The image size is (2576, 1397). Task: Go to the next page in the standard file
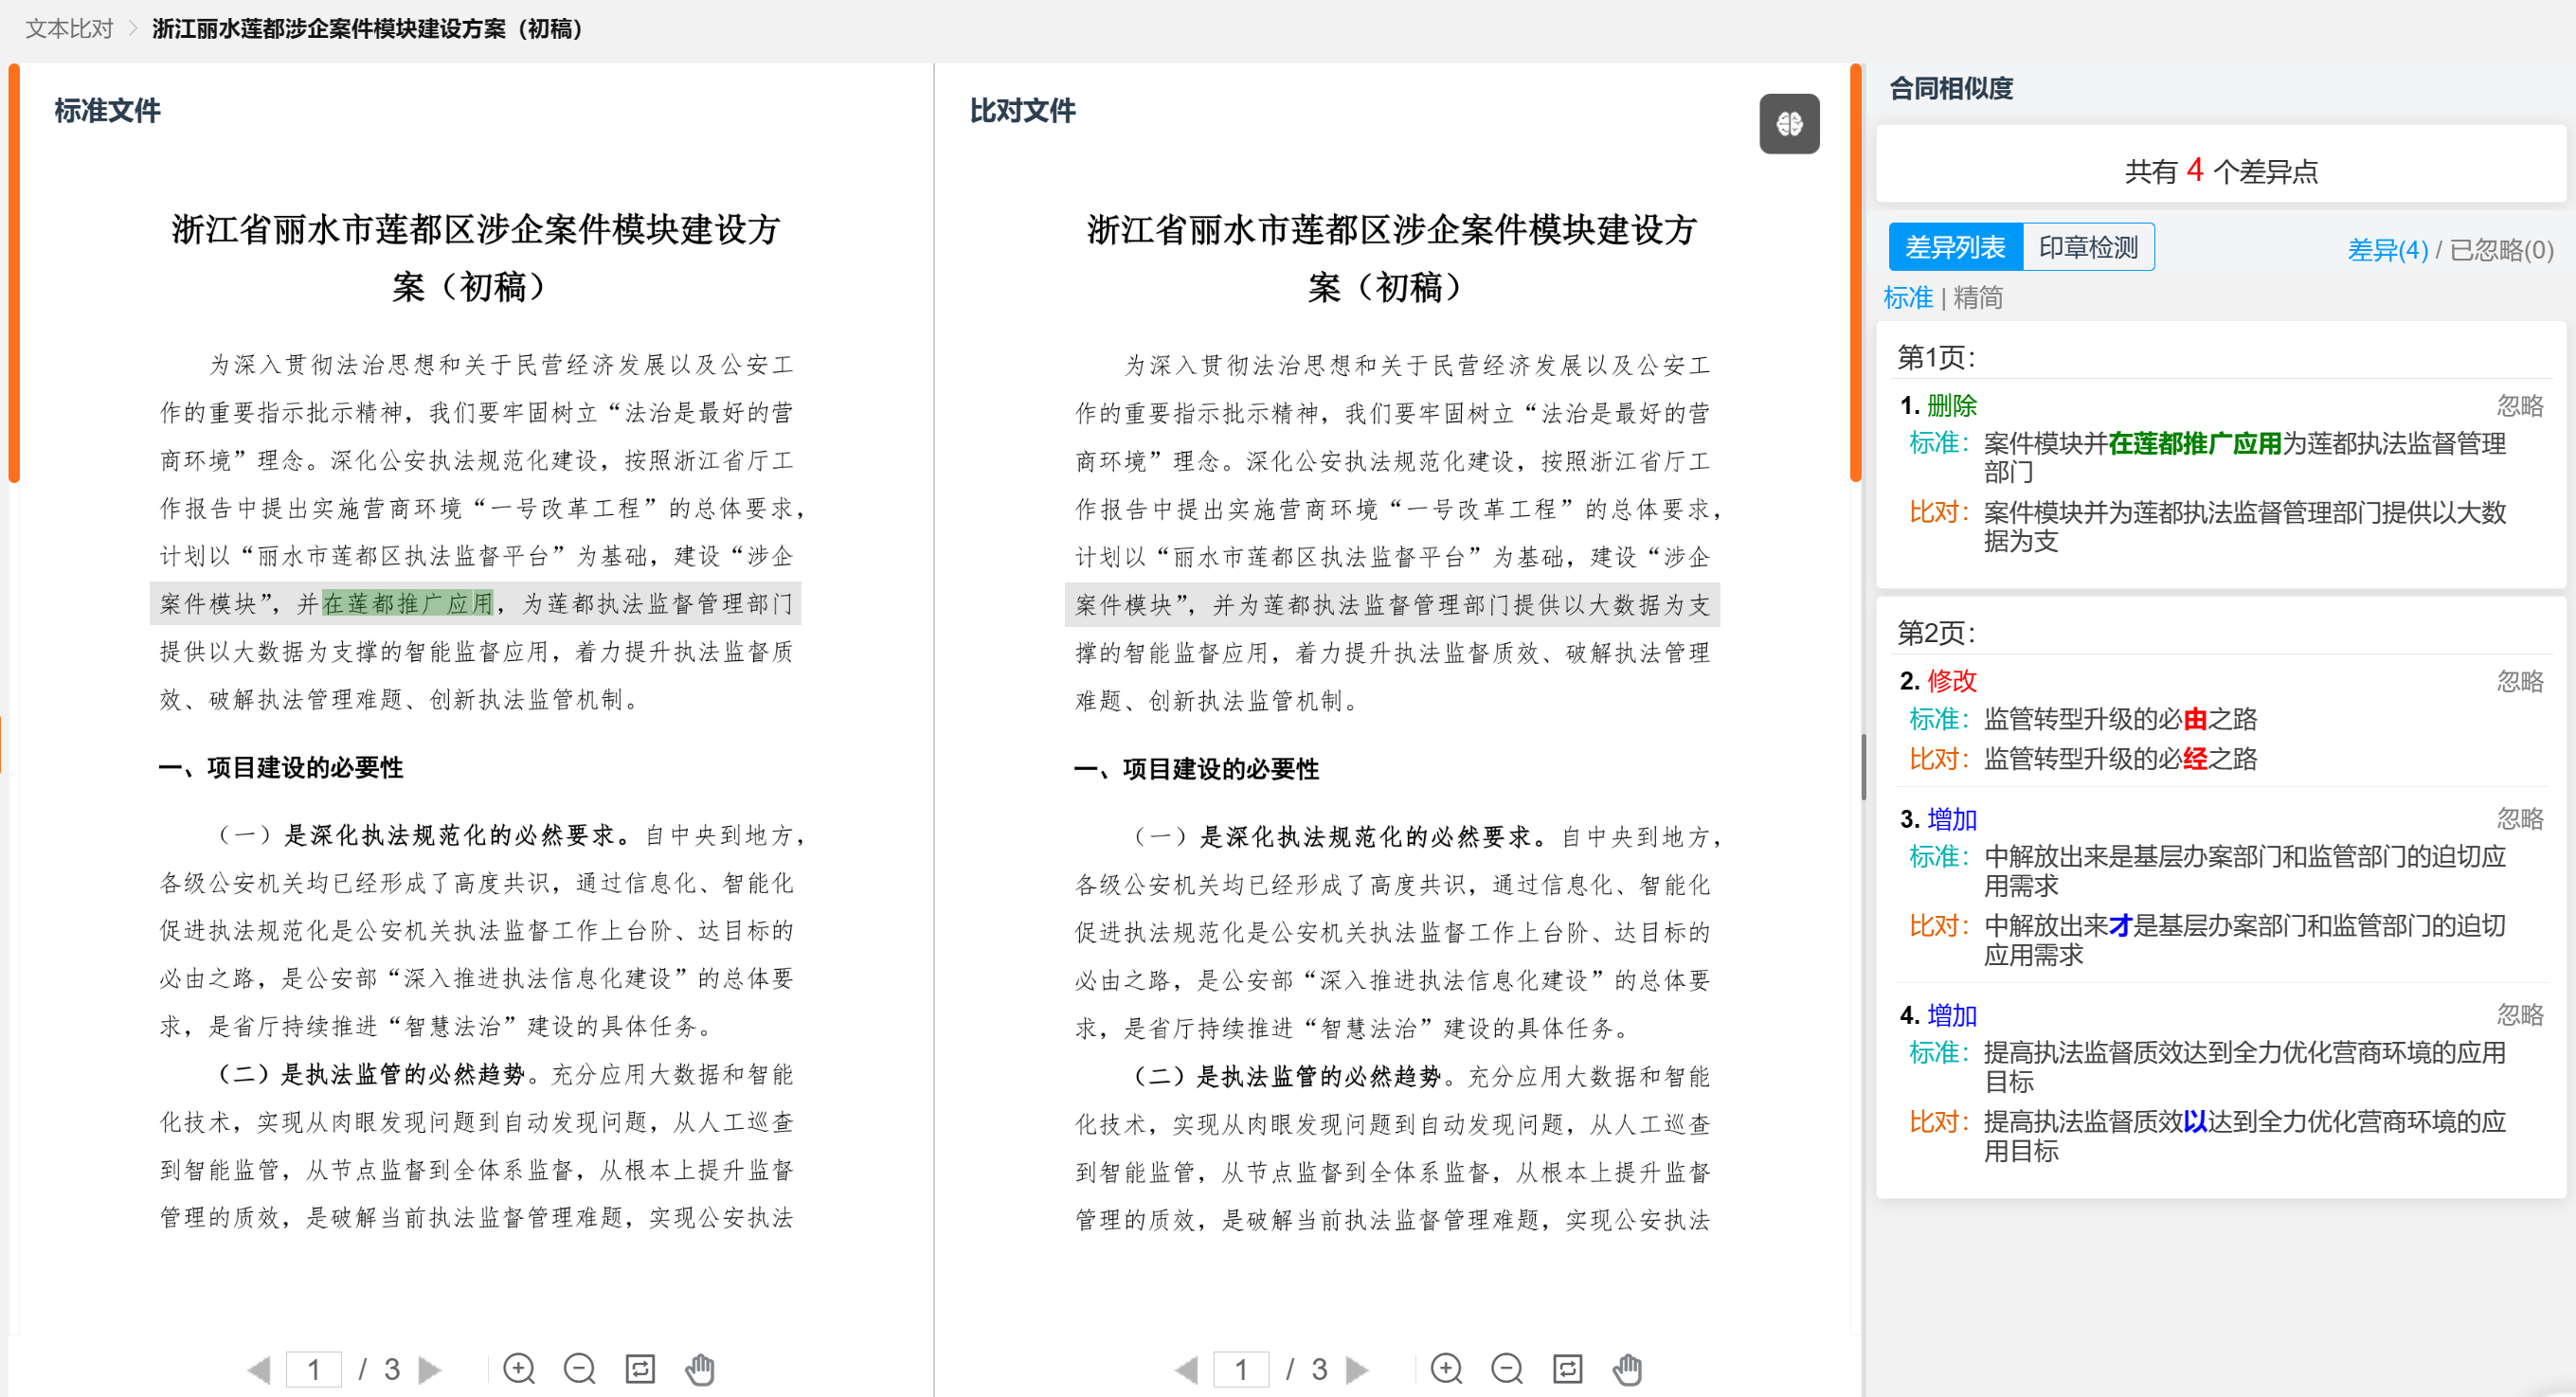[x=430, y=1368]
